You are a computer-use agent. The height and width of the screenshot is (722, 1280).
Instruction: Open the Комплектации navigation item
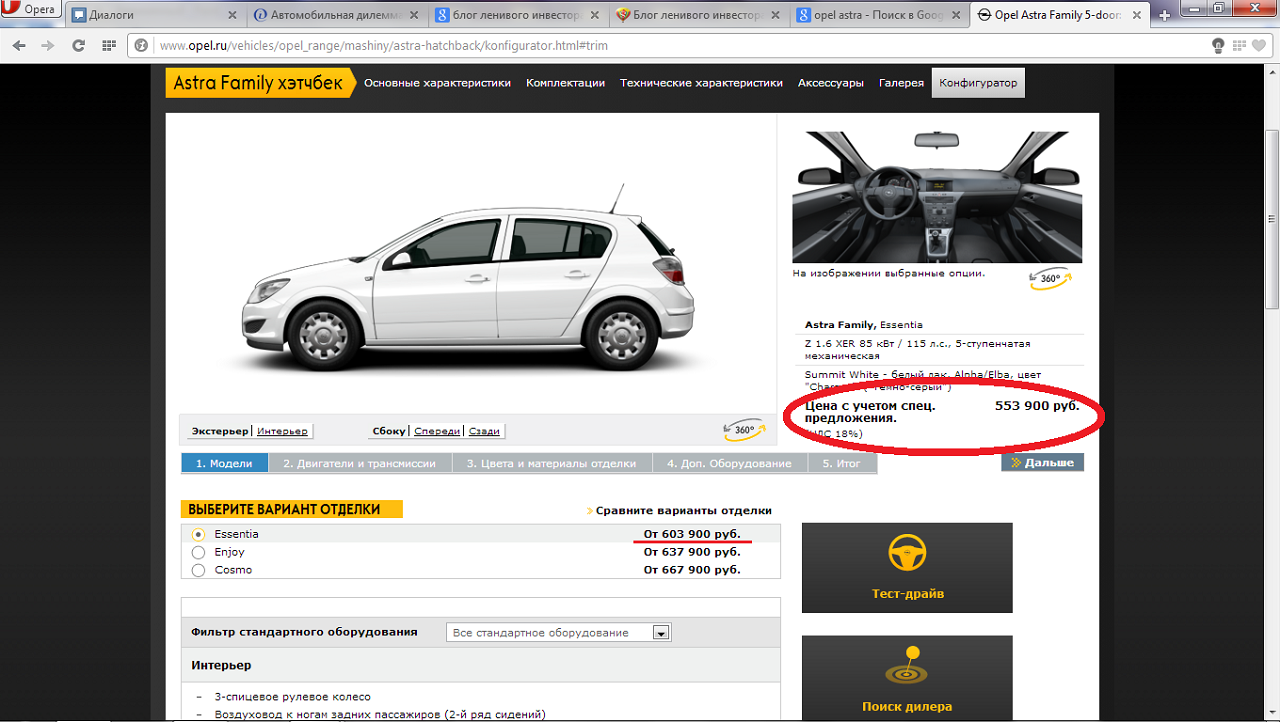(x=565, y=83)
